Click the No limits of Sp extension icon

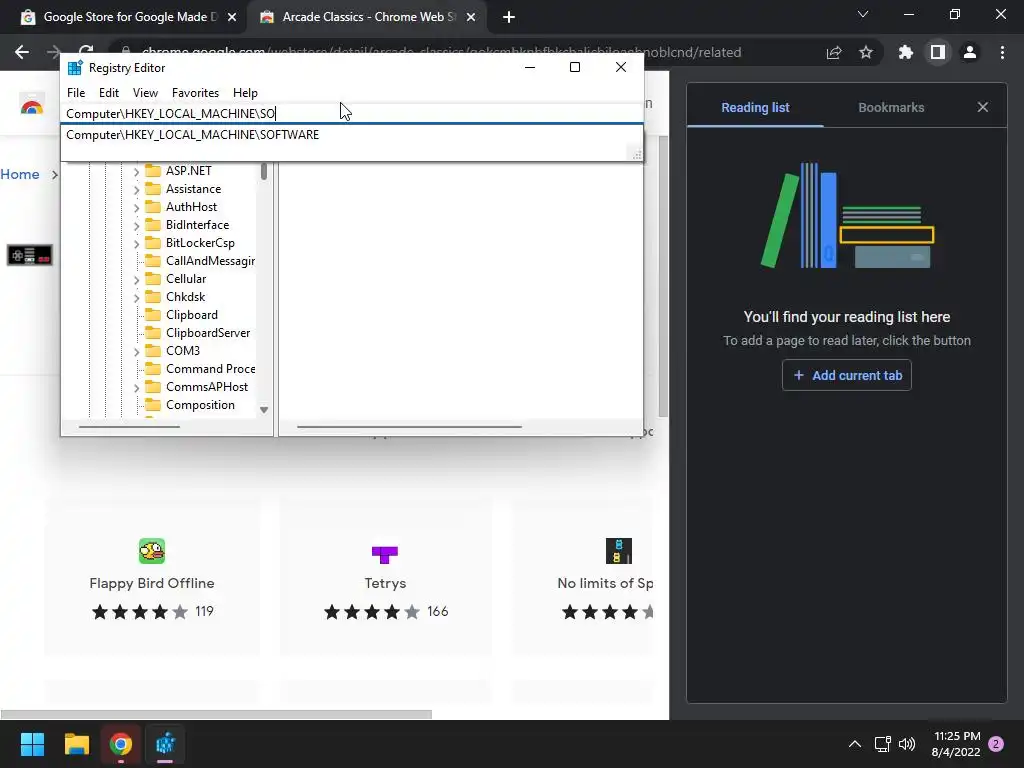pos(618,551)
